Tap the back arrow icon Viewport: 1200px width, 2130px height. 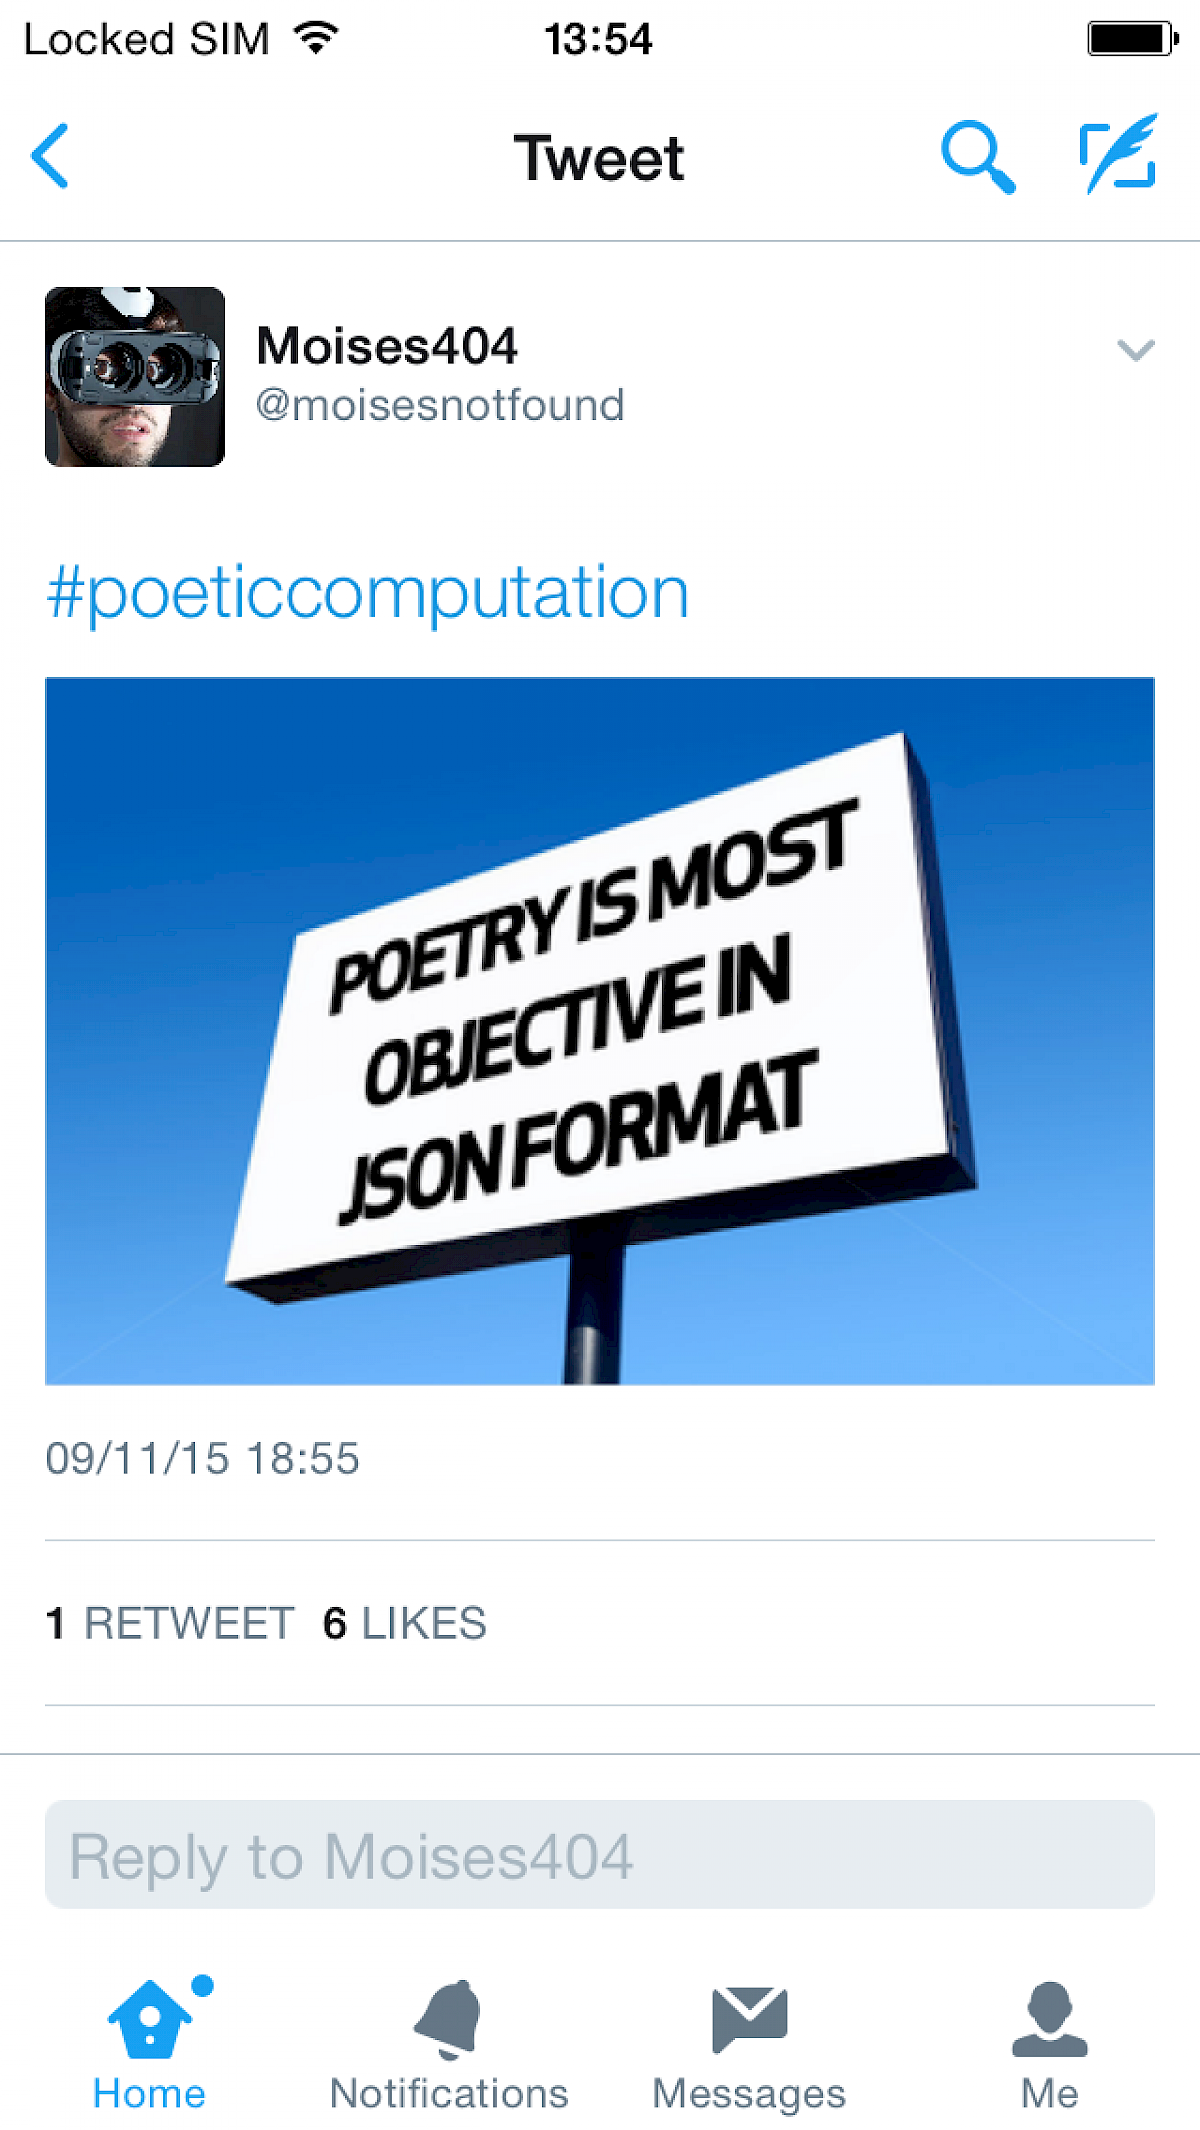coord(50,156)
